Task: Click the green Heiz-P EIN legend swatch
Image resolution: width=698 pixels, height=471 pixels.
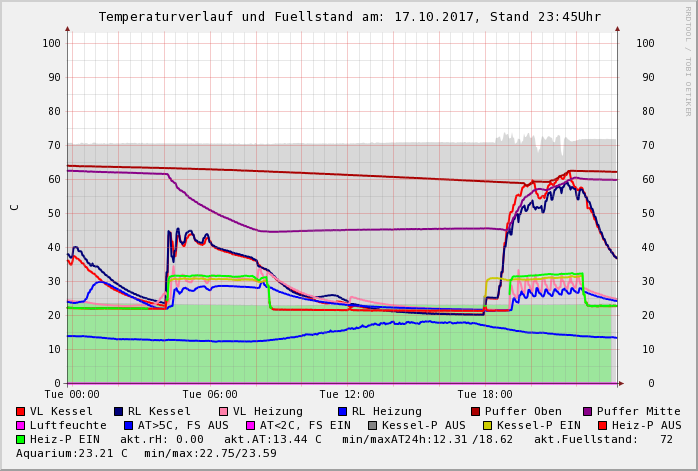Action: coord(21,439)
